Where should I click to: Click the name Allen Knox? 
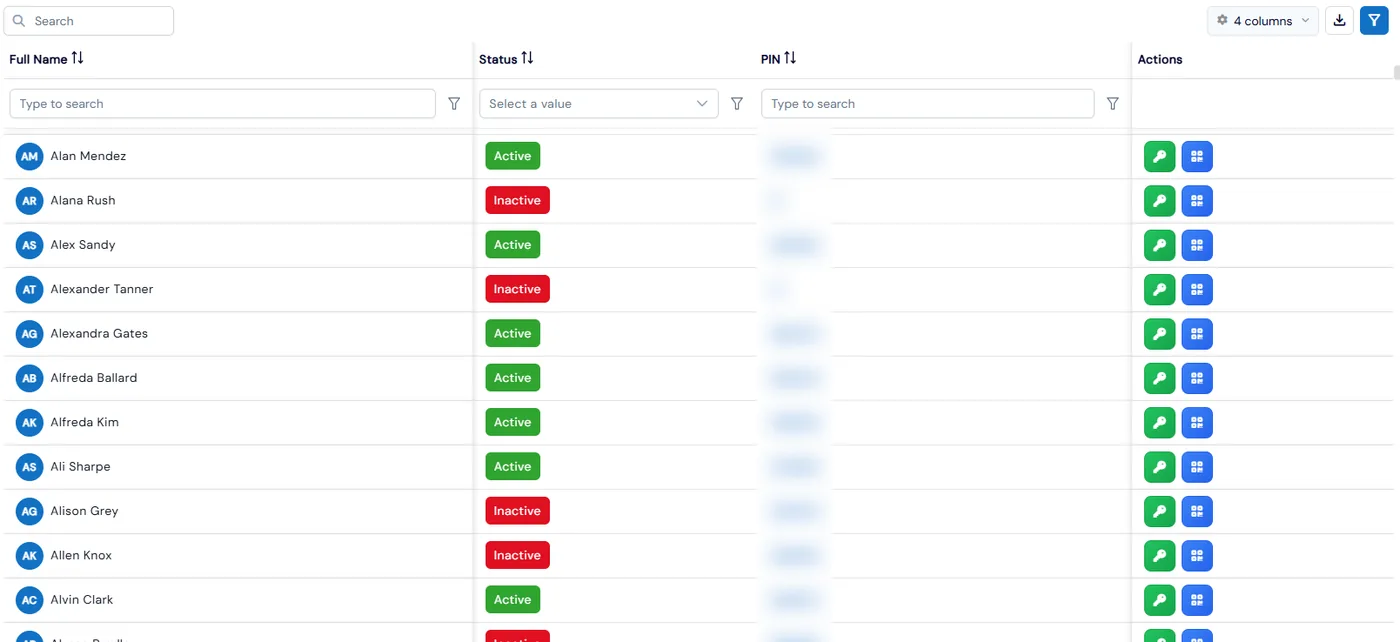(x=81, y=556)
